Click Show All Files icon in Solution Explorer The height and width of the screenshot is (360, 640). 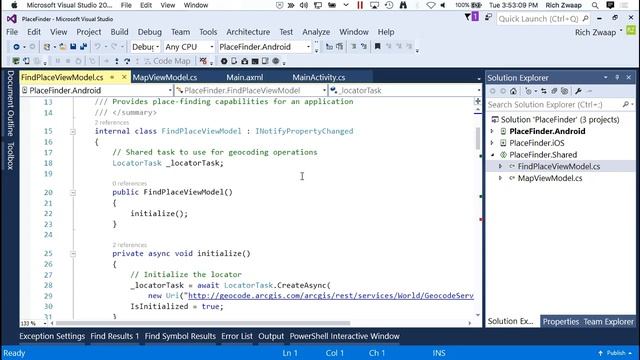pyautogui.click(x=564, y=91)
